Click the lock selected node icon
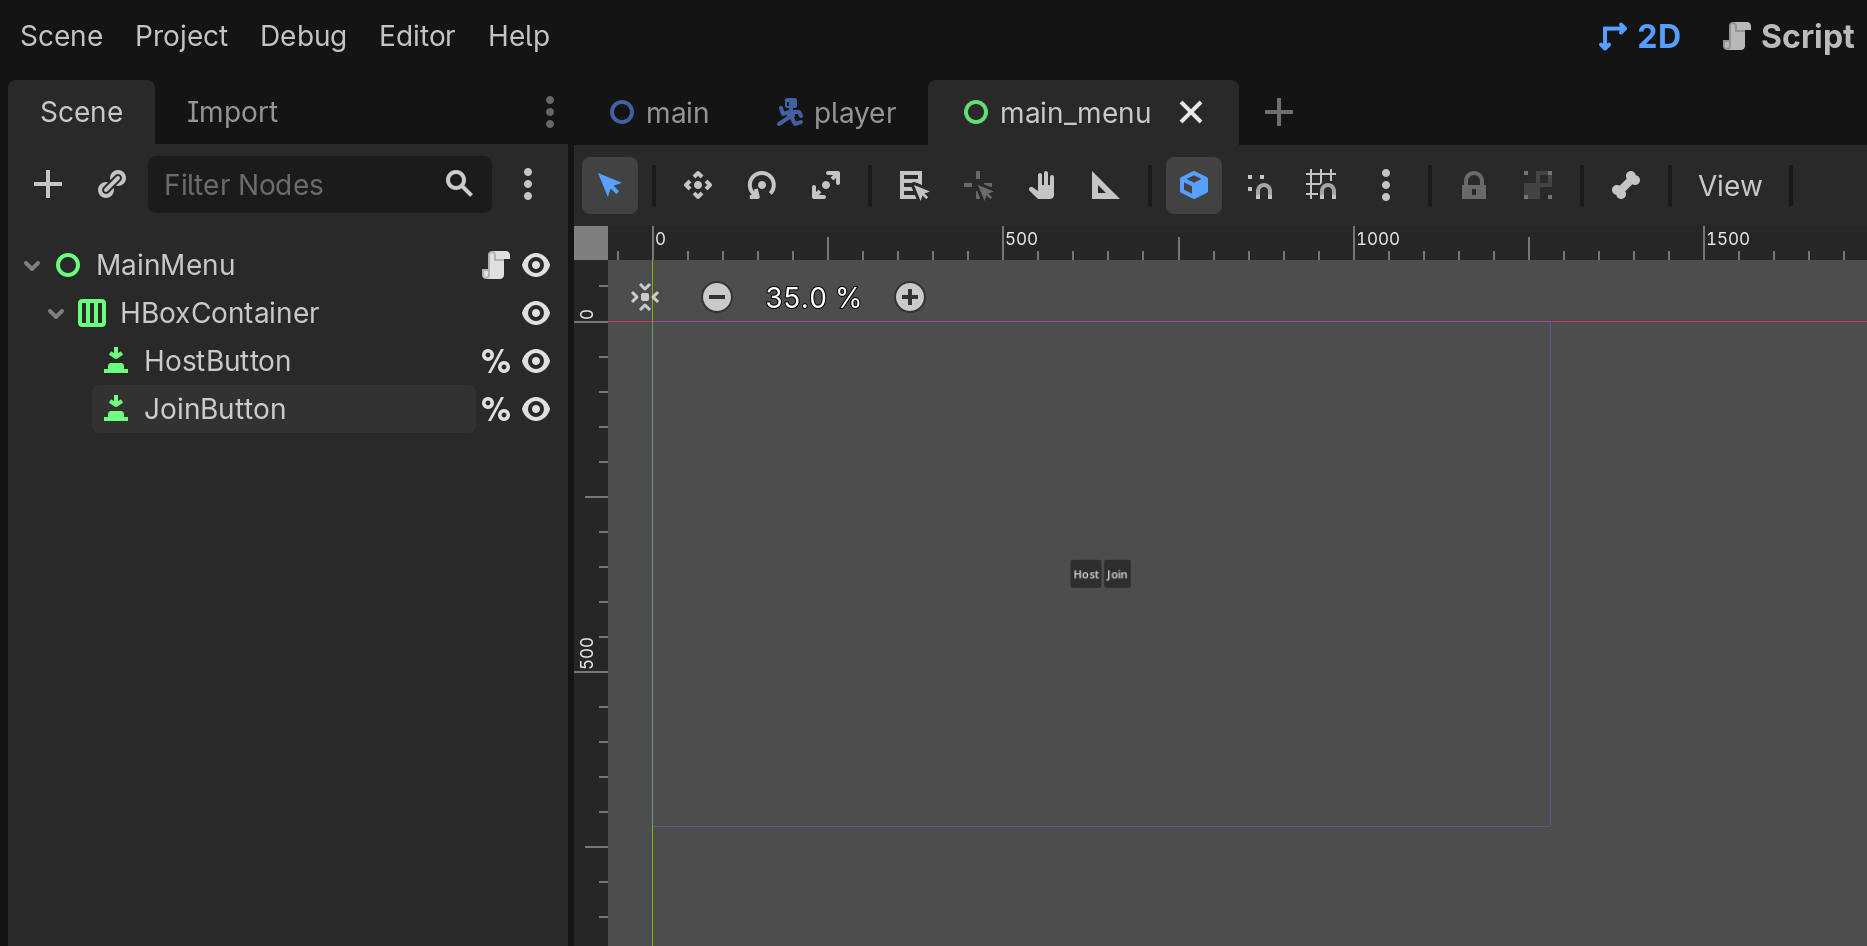 tap(1473, 185)
